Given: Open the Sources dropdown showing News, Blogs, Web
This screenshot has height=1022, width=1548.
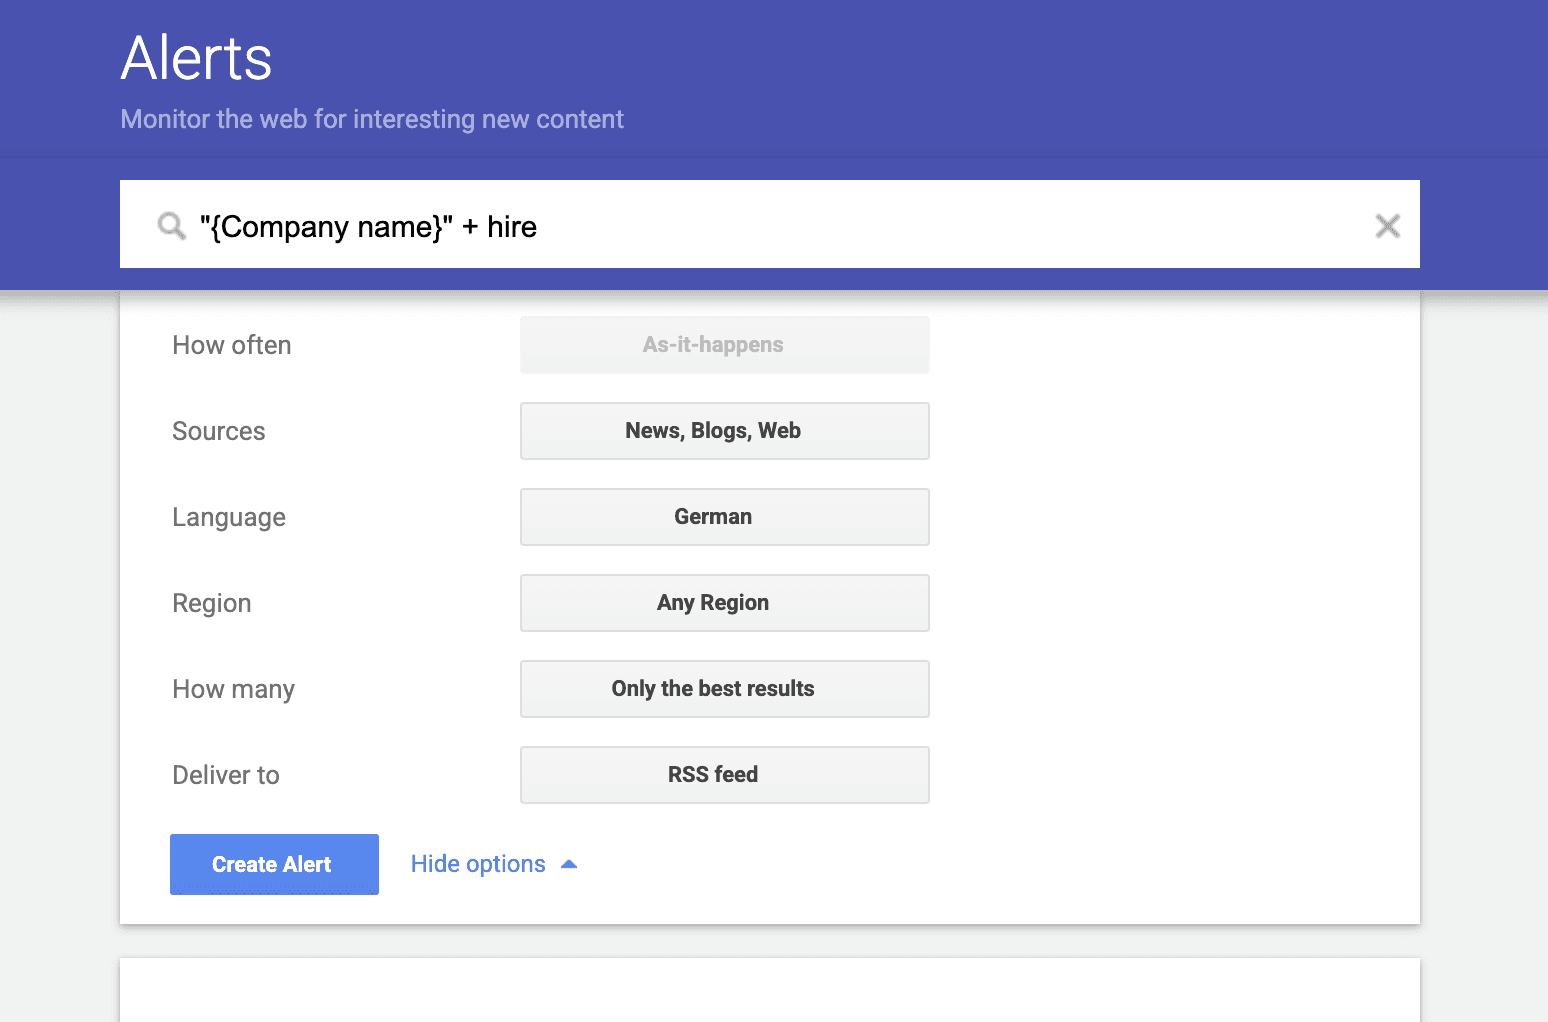Looking at the screenshot, I should (x=724, y=431).
